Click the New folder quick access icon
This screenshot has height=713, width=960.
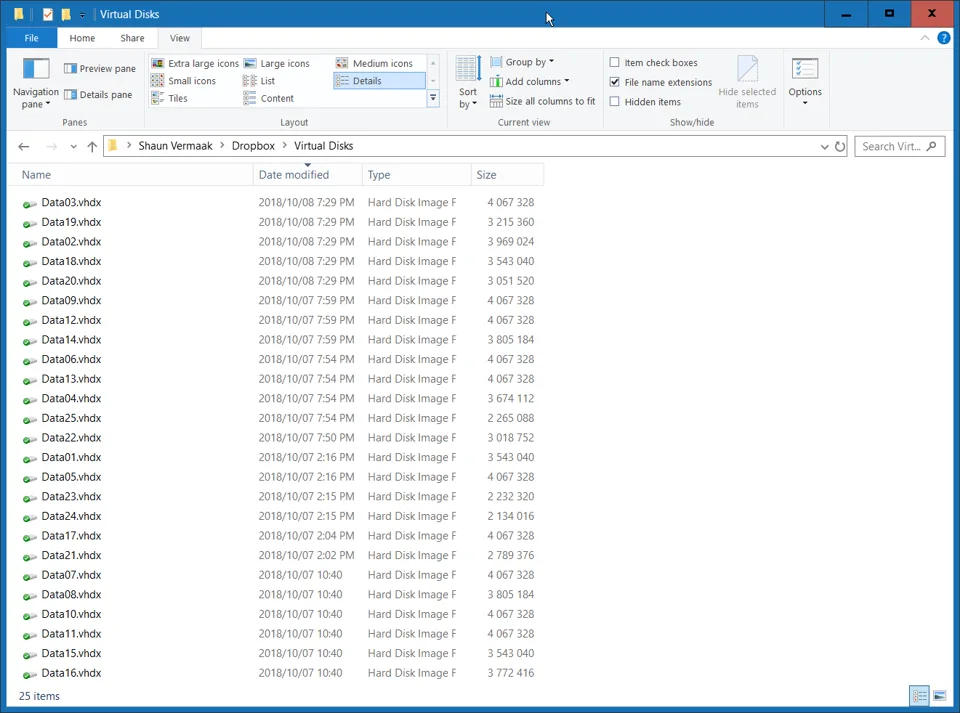tap(66, 14)
